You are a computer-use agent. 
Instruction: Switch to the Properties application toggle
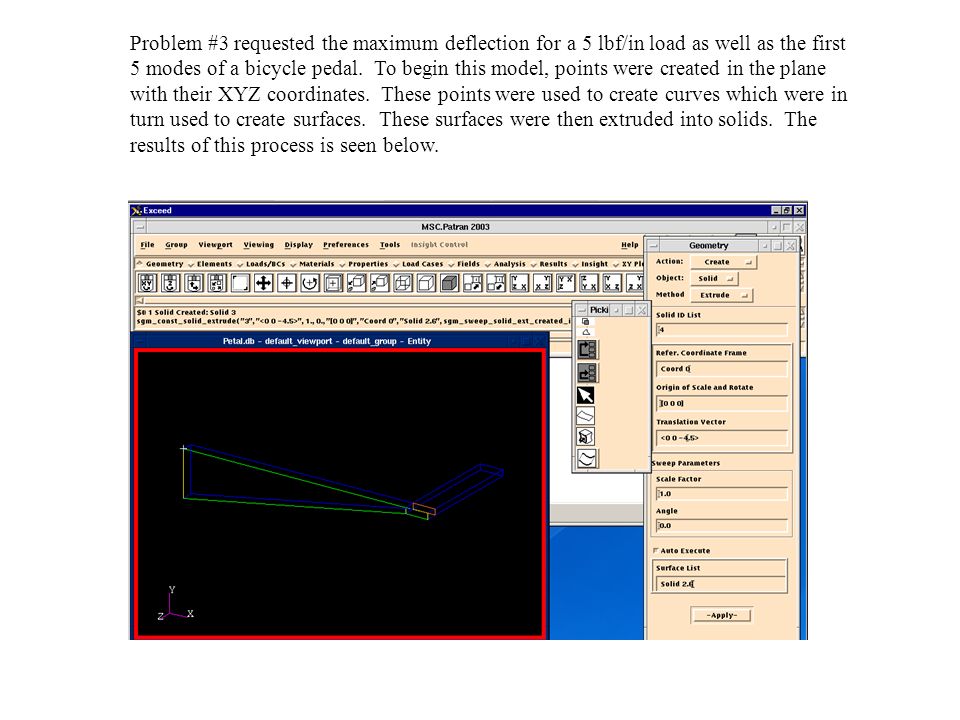point(364,264)
